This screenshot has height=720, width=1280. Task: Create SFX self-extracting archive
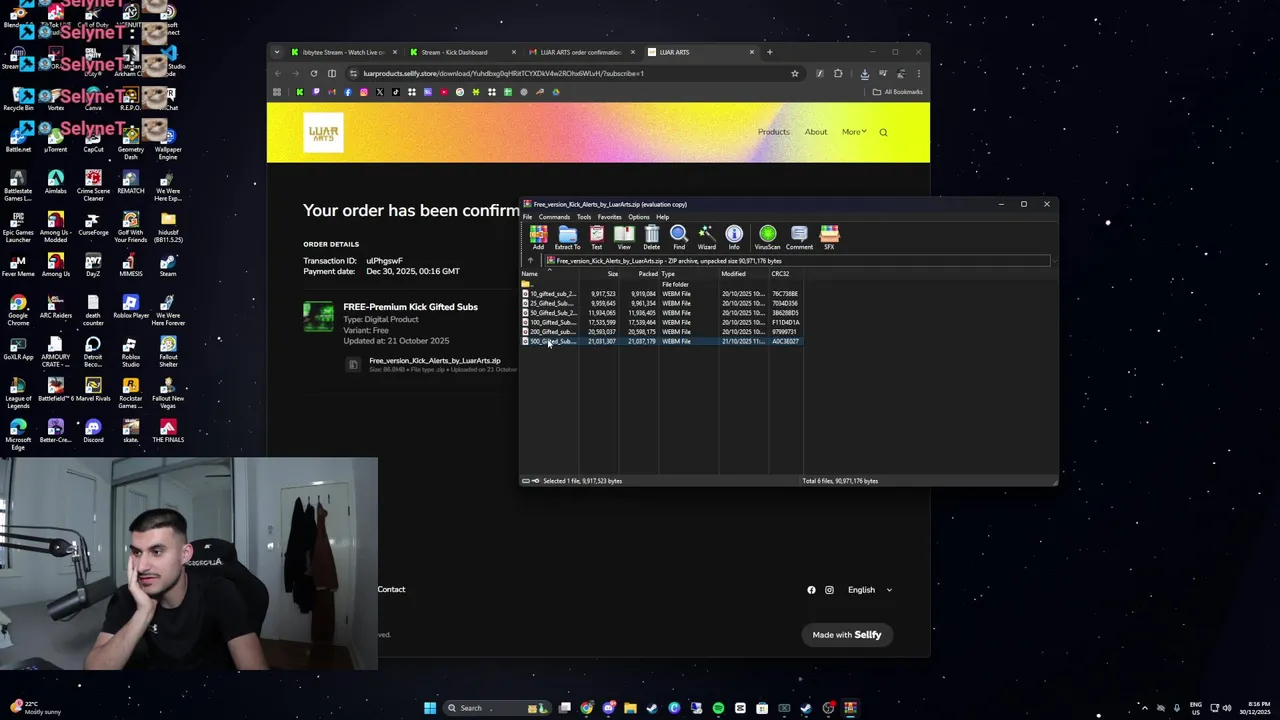click(829, 237)
